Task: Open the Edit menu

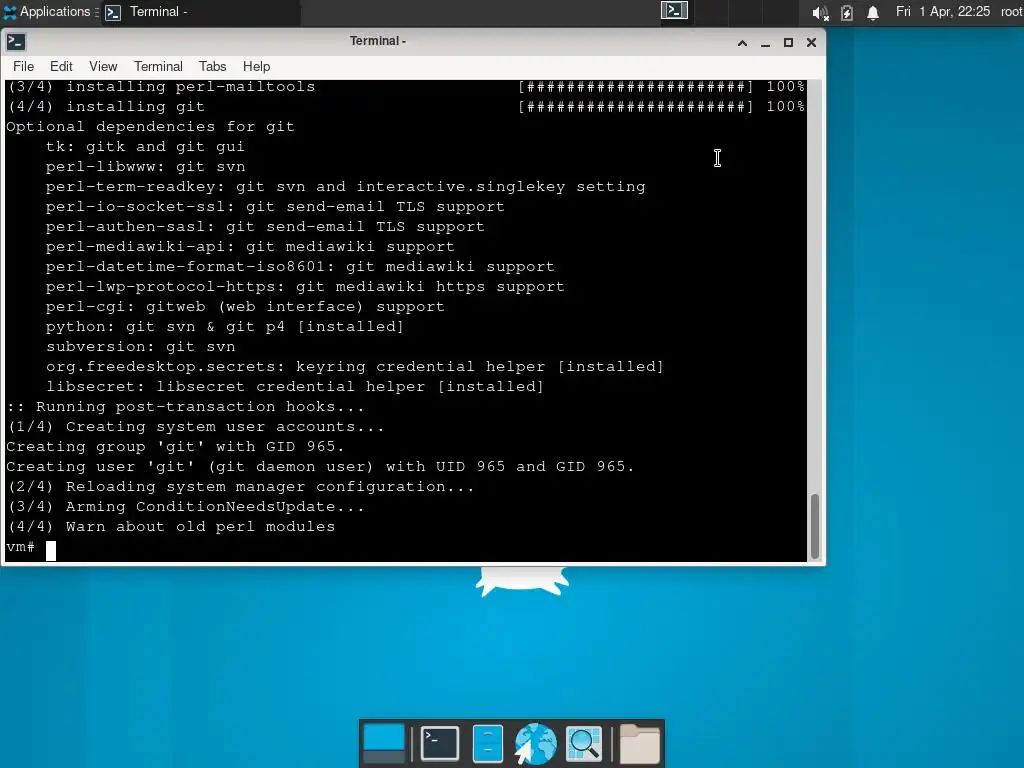Action: tap(61, 67)
